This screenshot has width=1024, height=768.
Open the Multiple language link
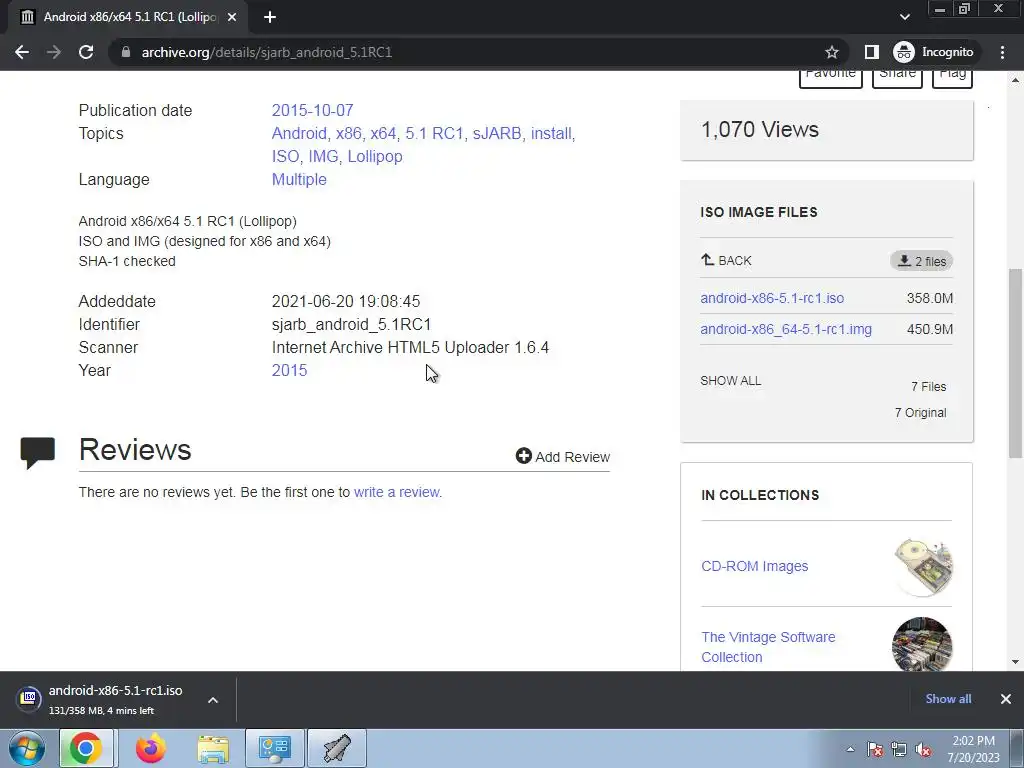point(299,180)
